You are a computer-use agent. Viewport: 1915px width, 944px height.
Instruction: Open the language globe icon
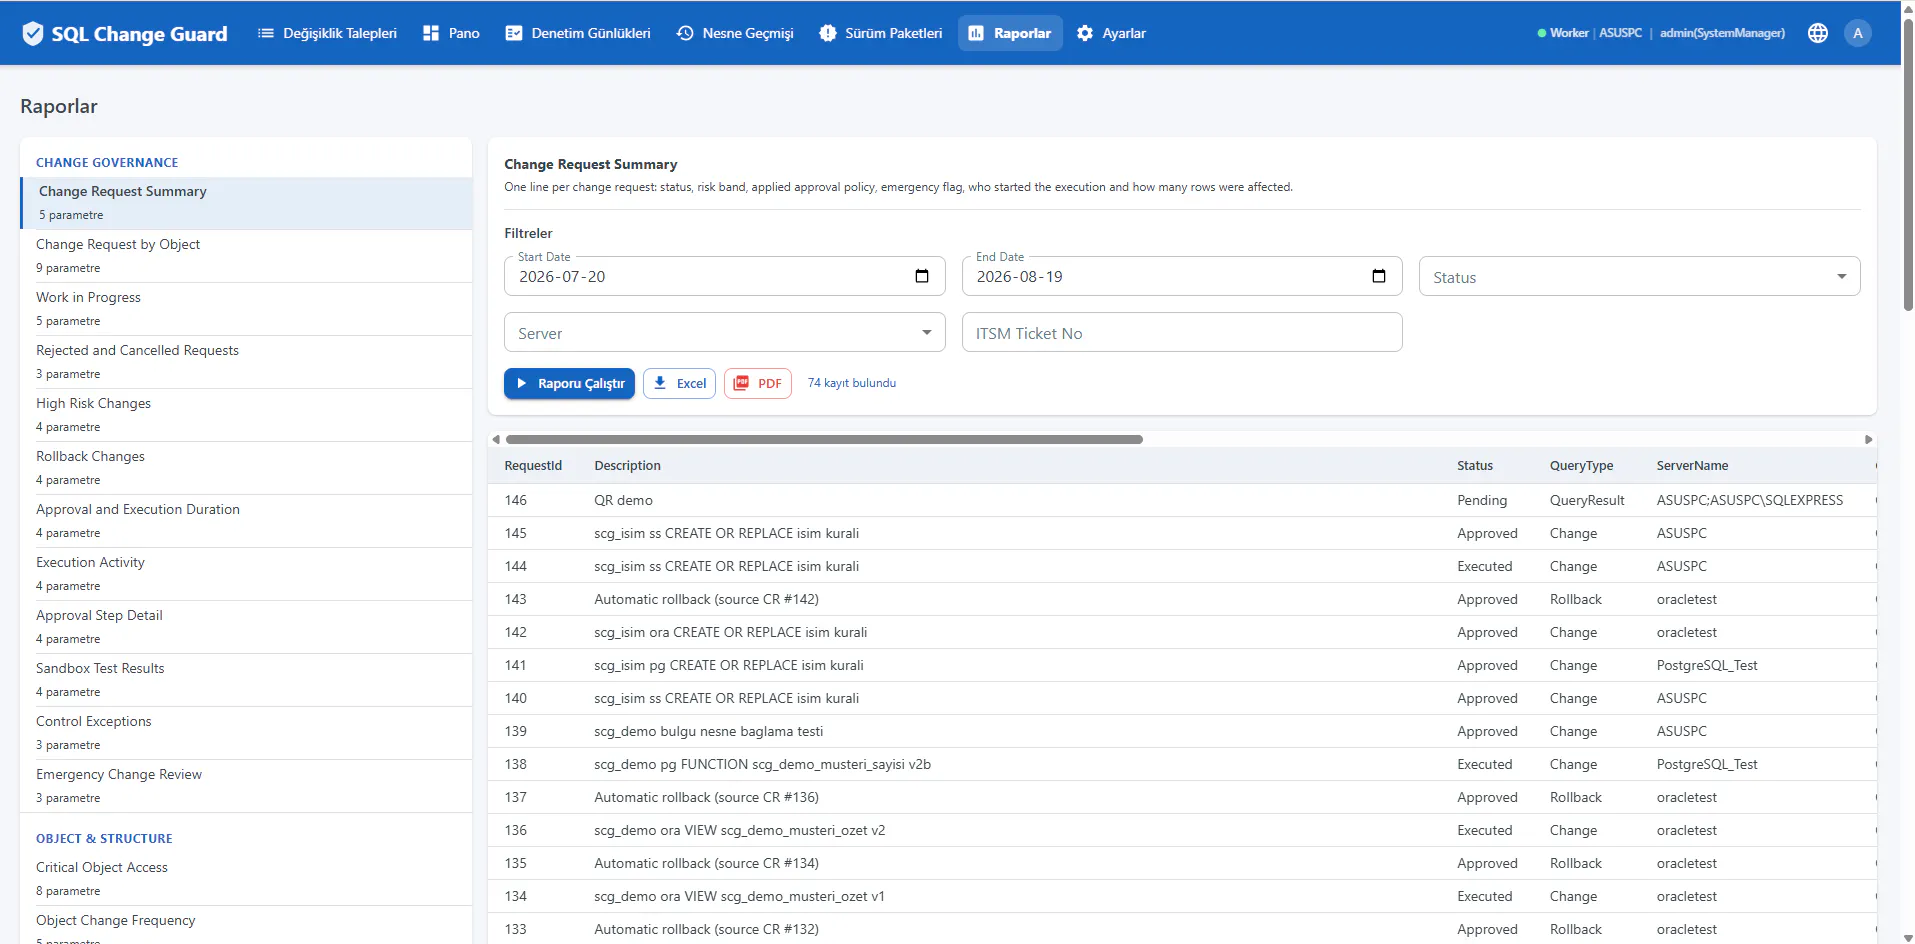coord(1818,33)
